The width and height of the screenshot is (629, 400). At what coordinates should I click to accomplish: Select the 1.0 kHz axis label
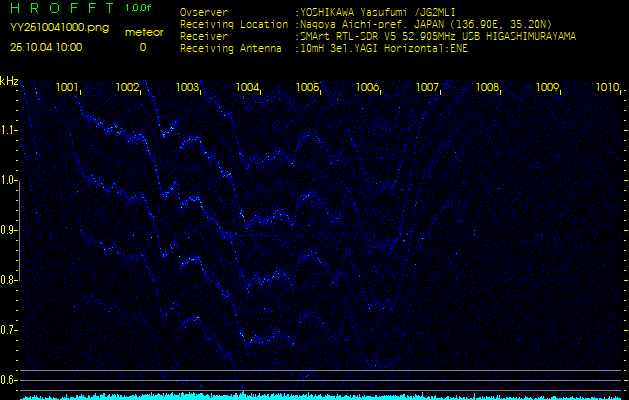point(9,180)
